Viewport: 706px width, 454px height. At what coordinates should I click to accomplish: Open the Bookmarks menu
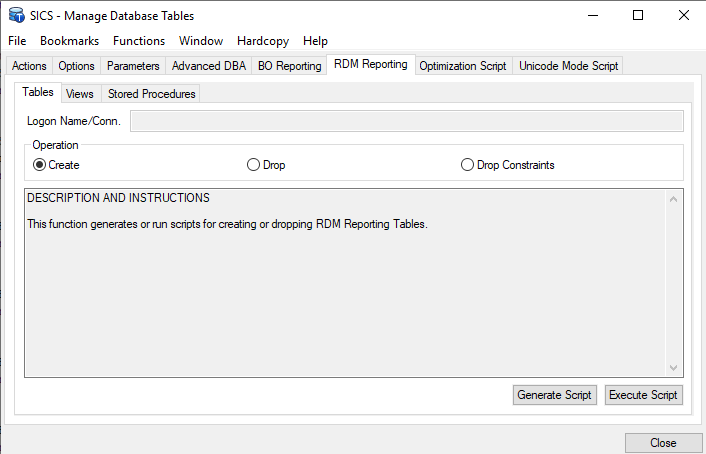(70, 41)
